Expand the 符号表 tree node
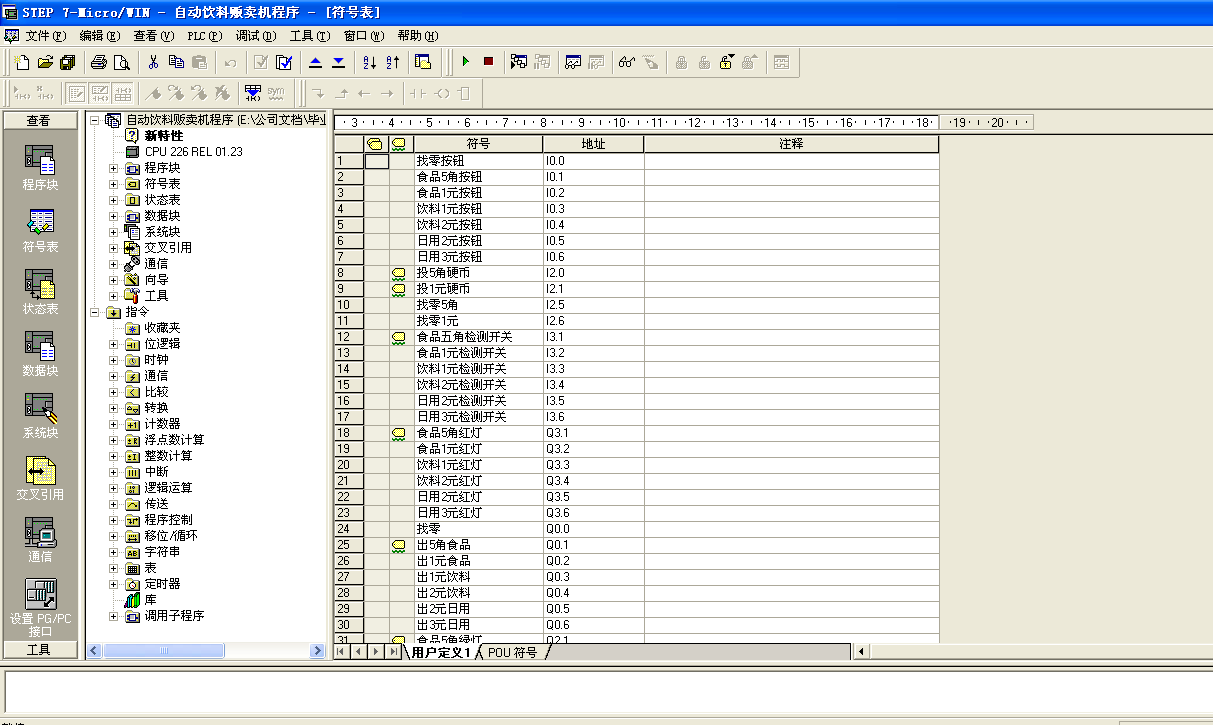 (x=113, y=184)
